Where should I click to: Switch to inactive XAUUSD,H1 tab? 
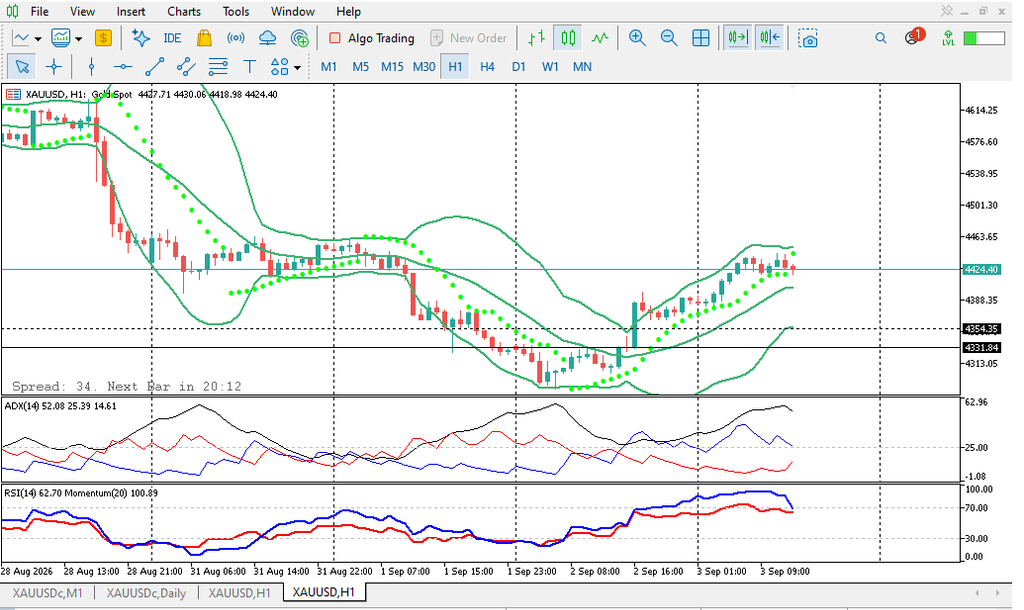click(239, 592)
